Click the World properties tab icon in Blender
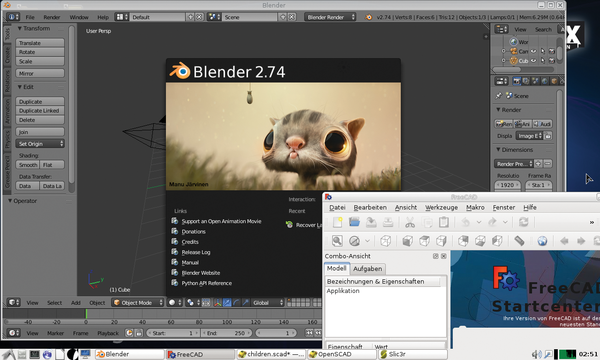This screenshot has height=360, width=600. tap(545, 81)
